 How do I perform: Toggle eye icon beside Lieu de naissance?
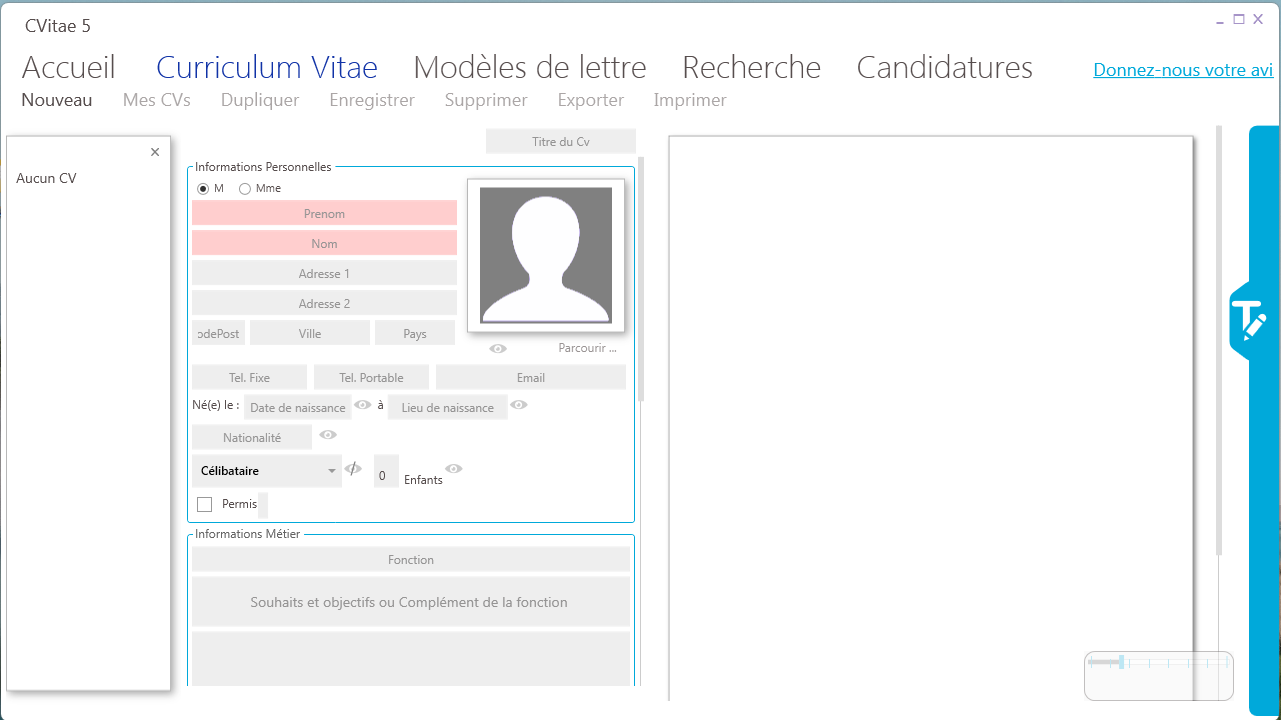point(519,405)
